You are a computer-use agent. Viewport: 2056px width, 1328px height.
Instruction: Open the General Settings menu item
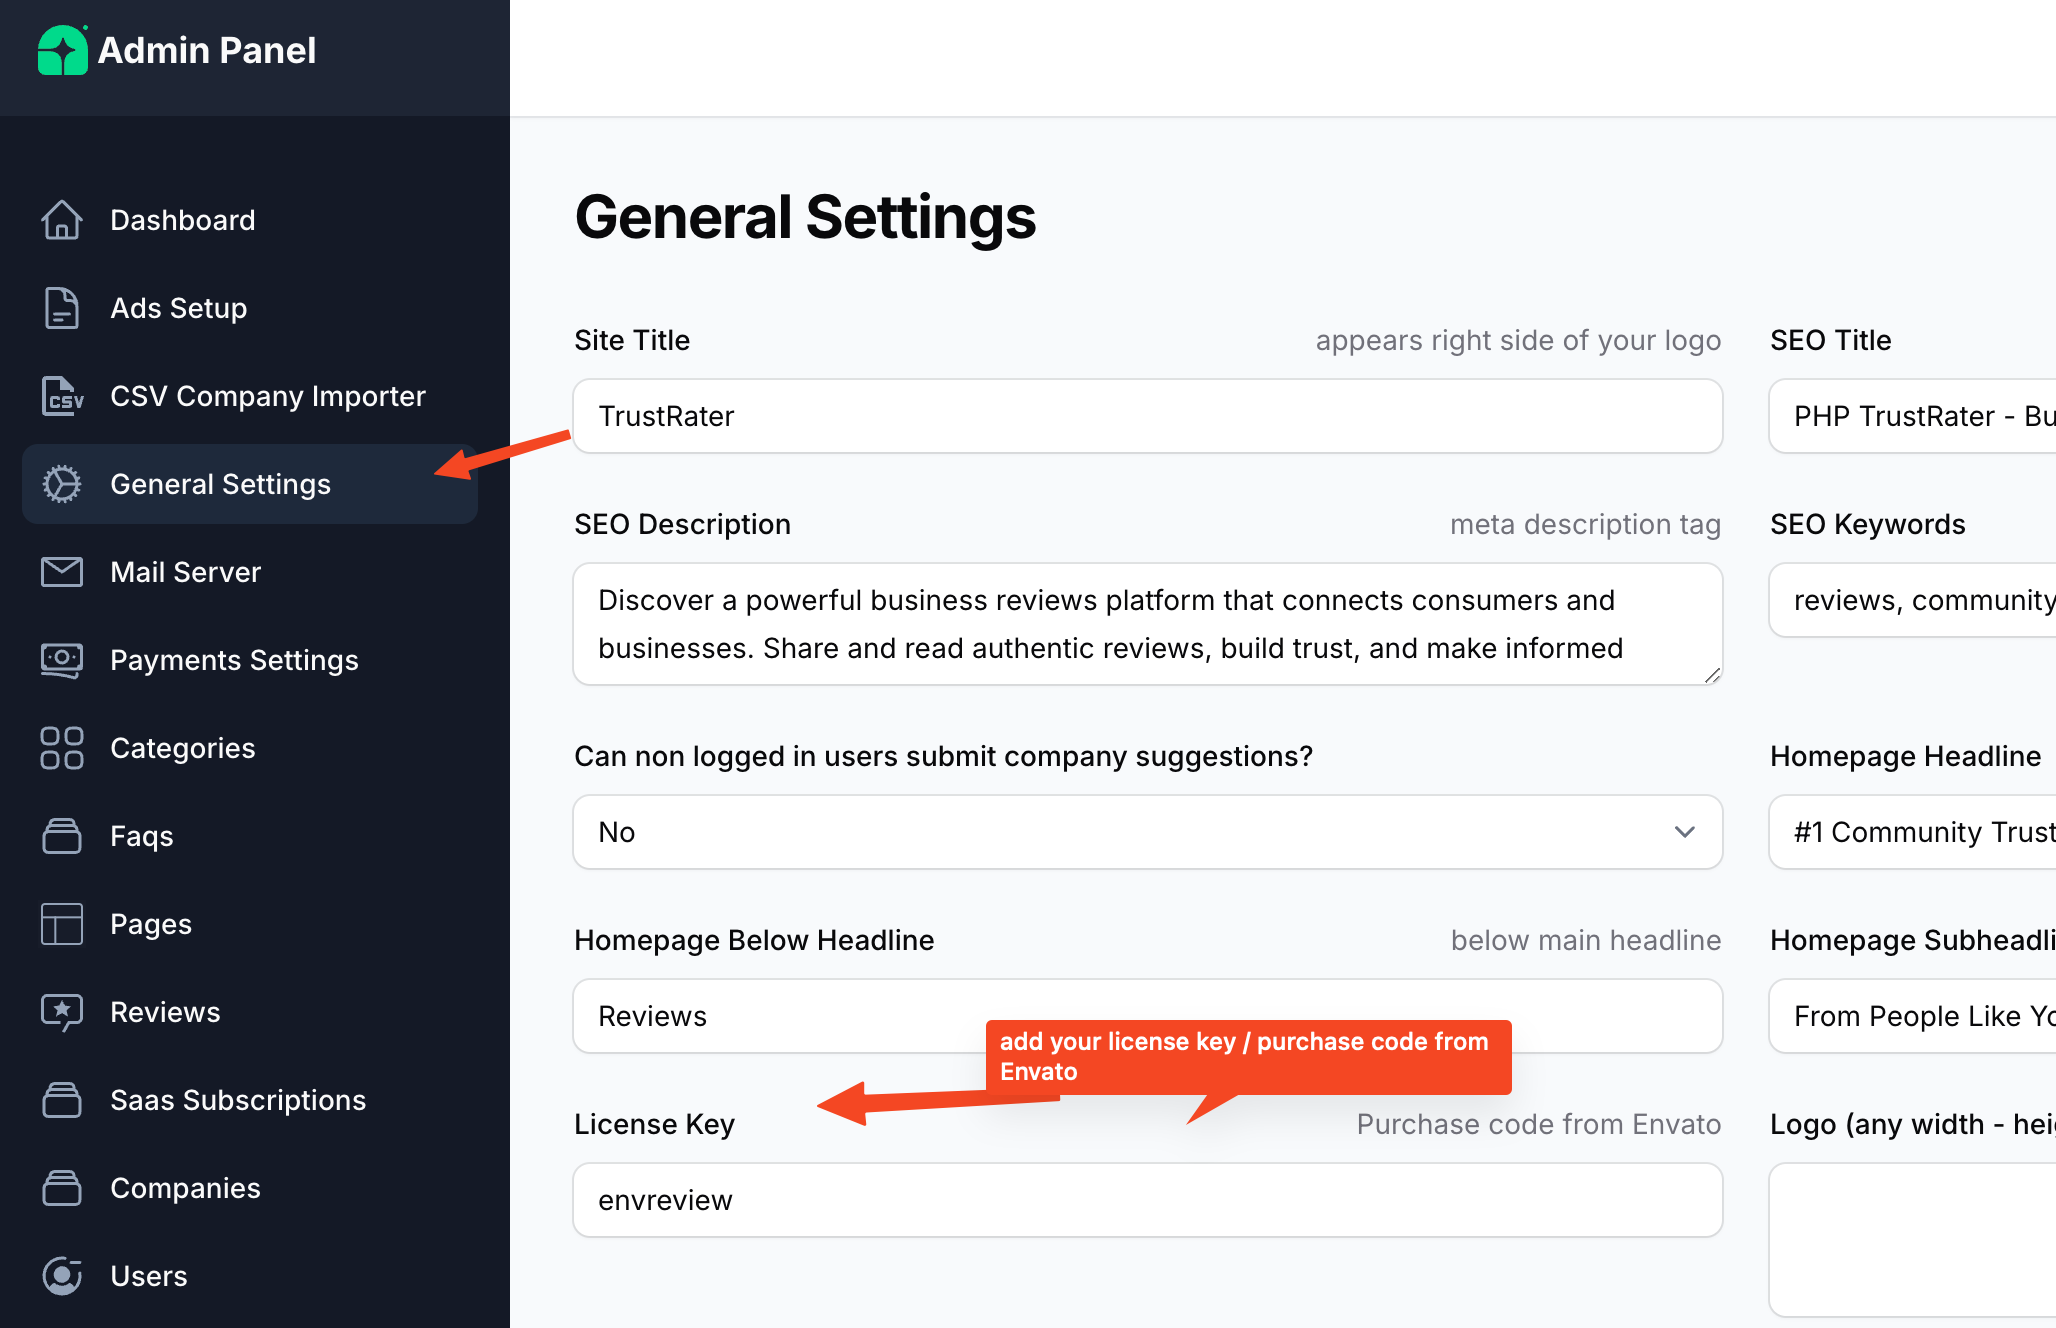tap(220, 484)
